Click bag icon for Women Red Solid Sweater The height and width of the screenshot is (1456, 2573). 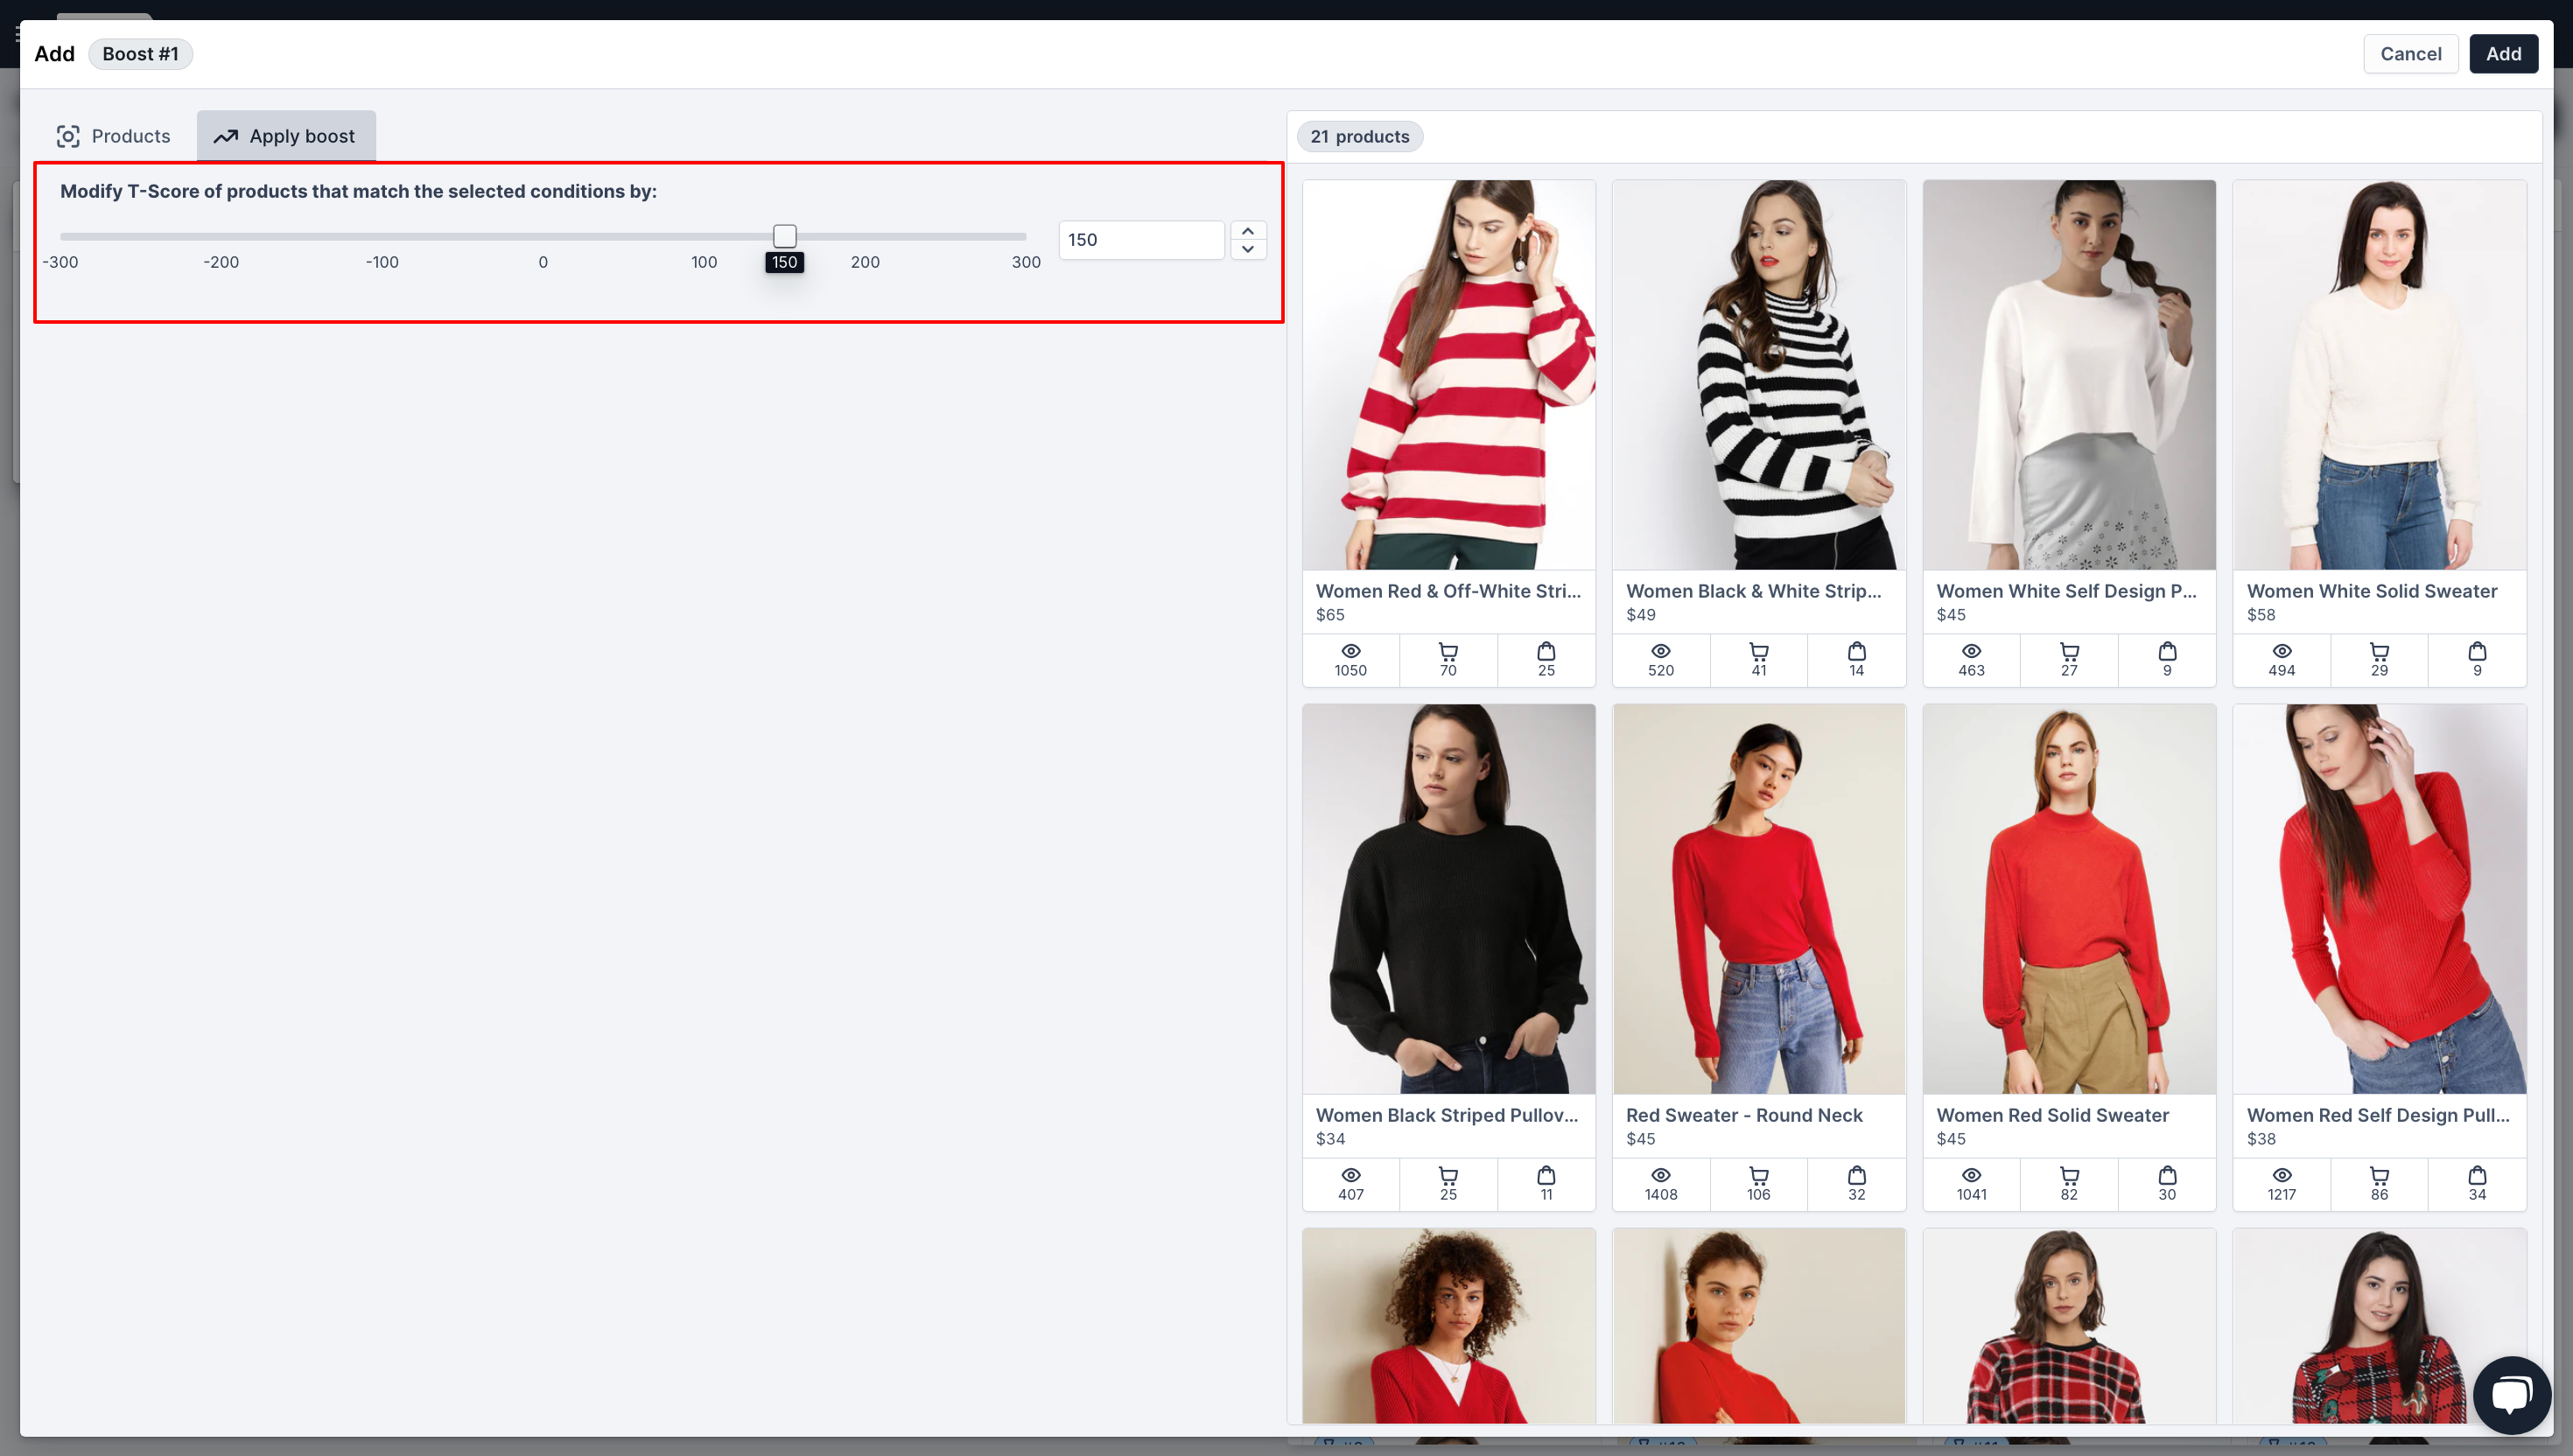click(x=2167, y=1175)
